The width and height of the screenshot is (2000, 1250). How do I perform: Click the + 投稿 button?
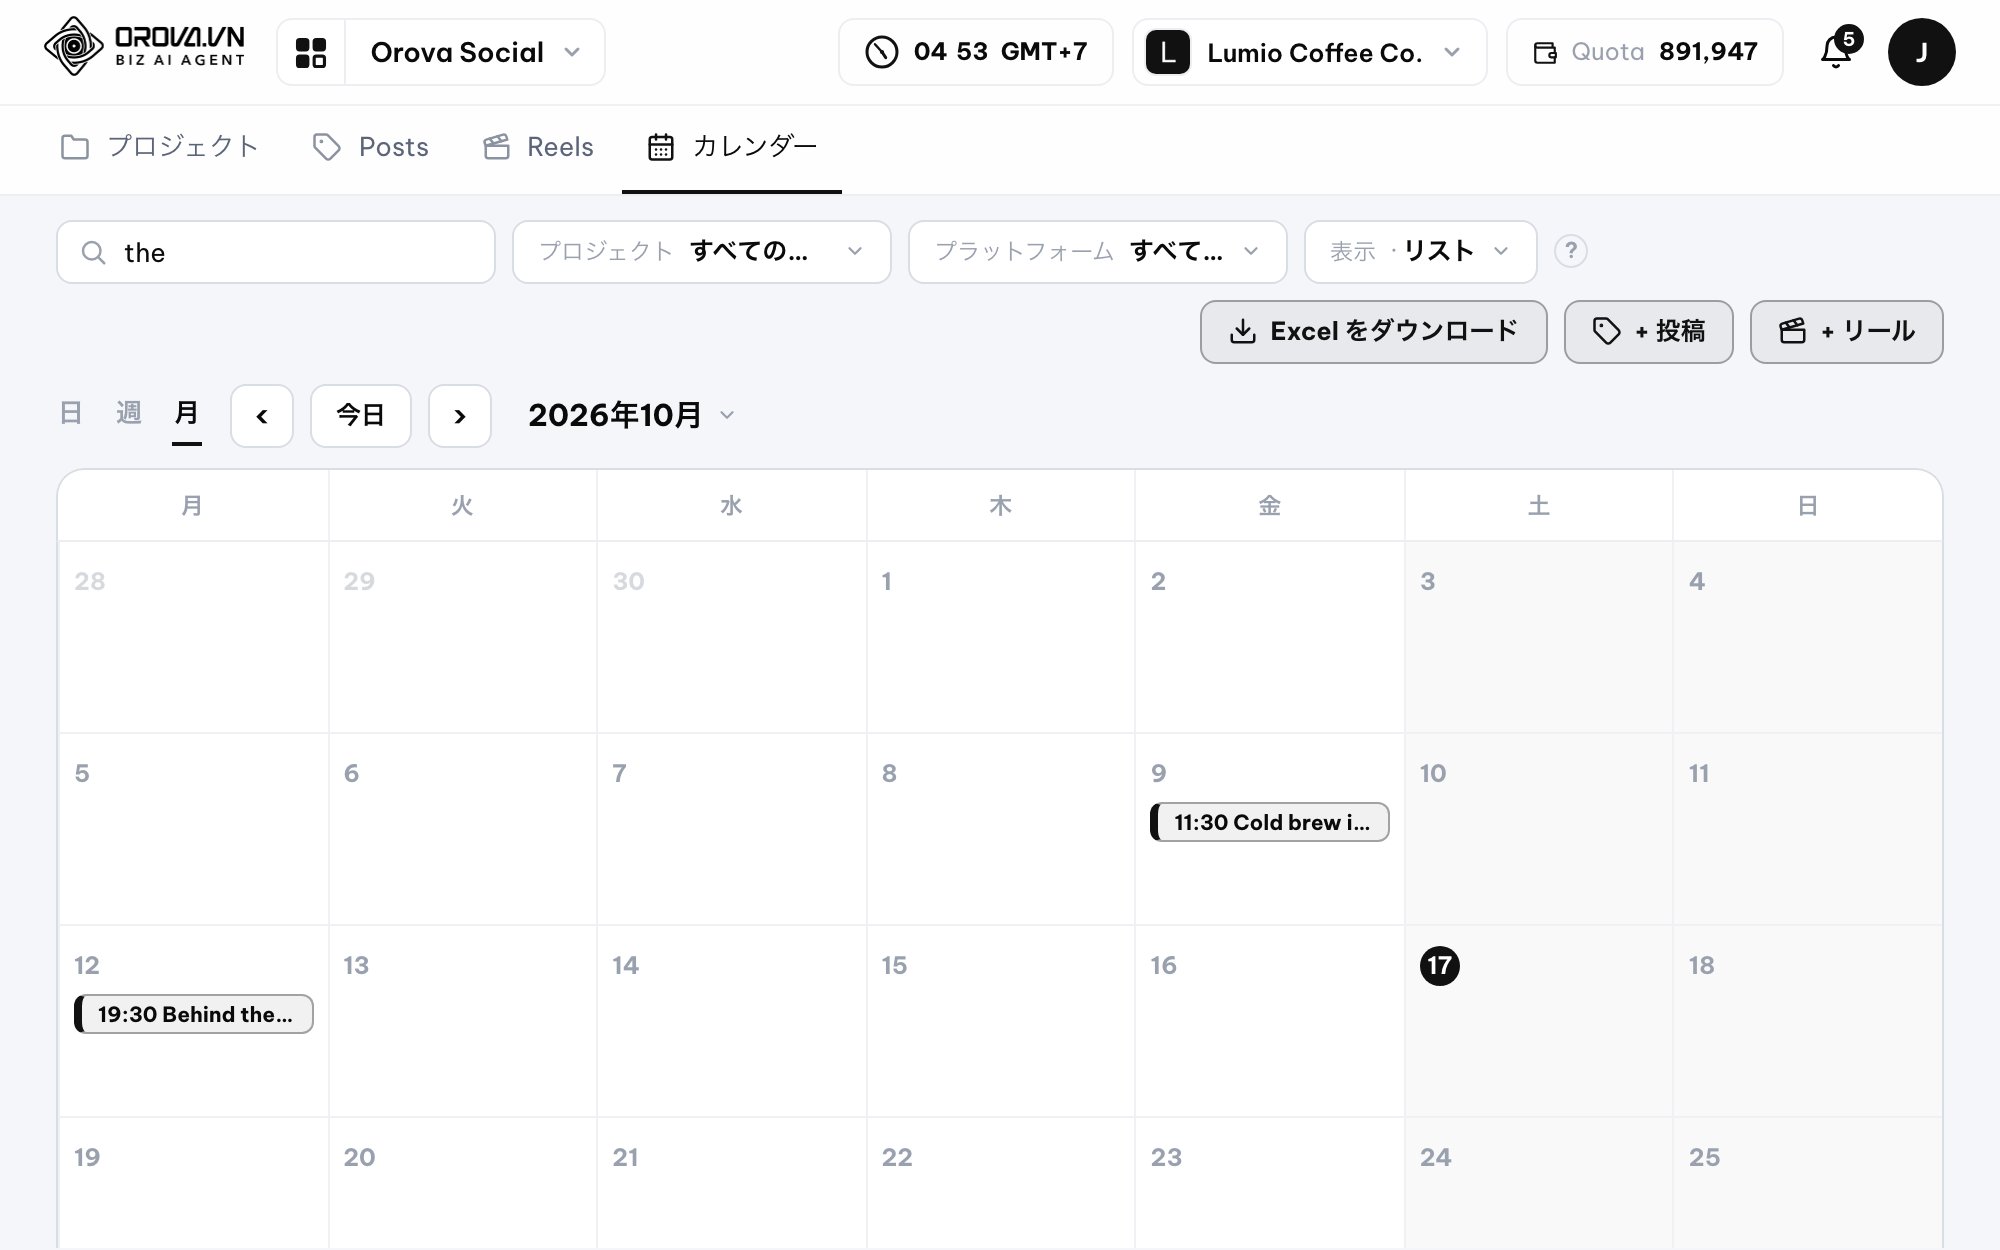(x=1649, y=332)
